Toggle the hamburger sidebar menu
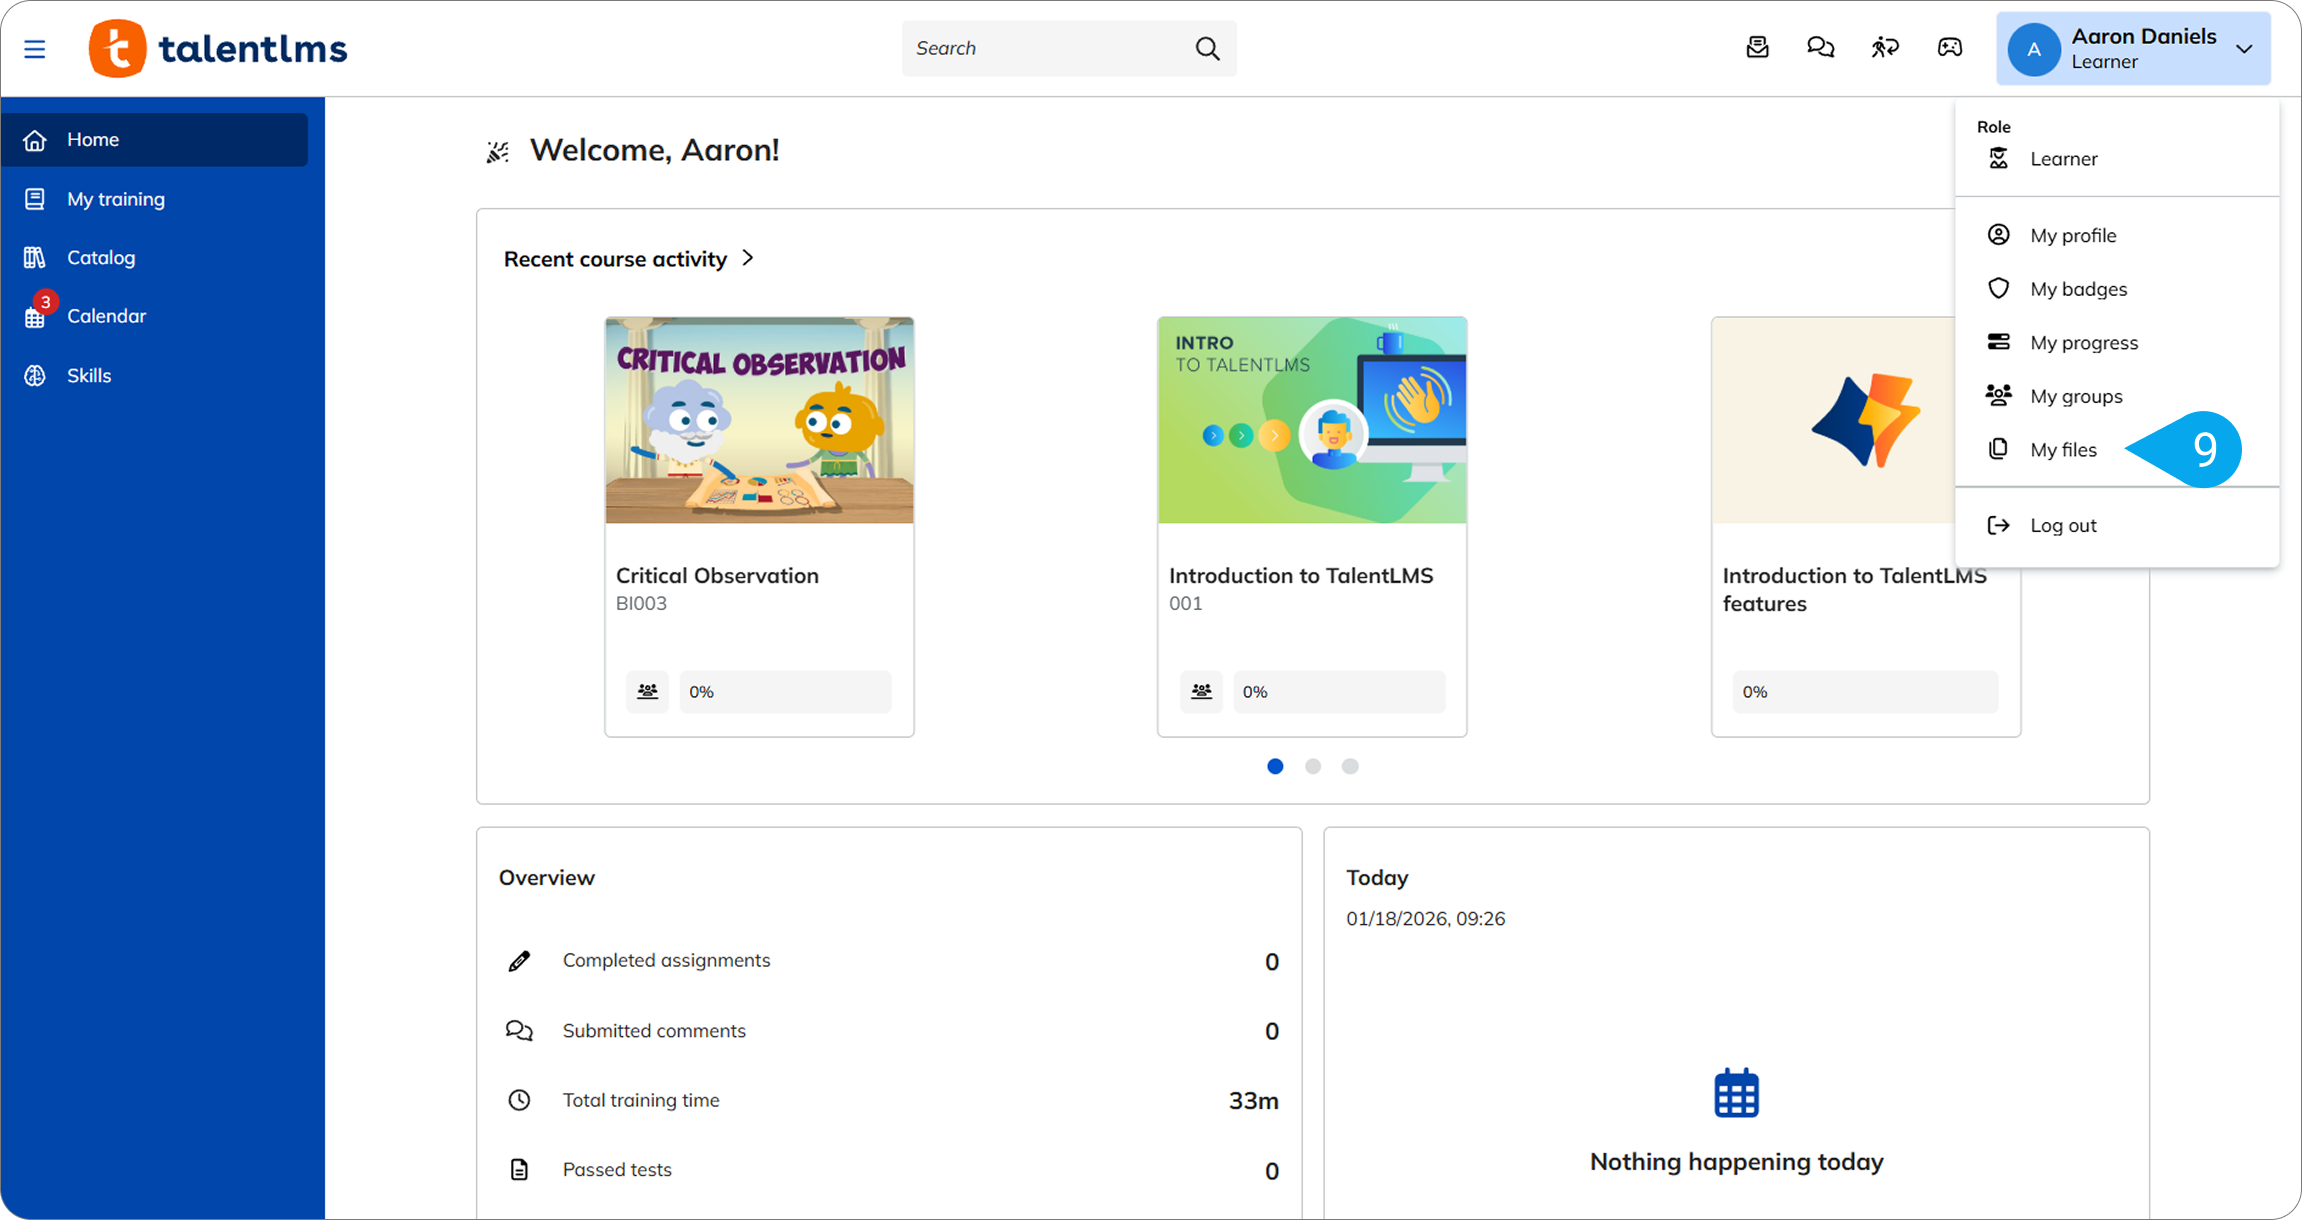The image size is (2302, 1220). coord(35,49)
